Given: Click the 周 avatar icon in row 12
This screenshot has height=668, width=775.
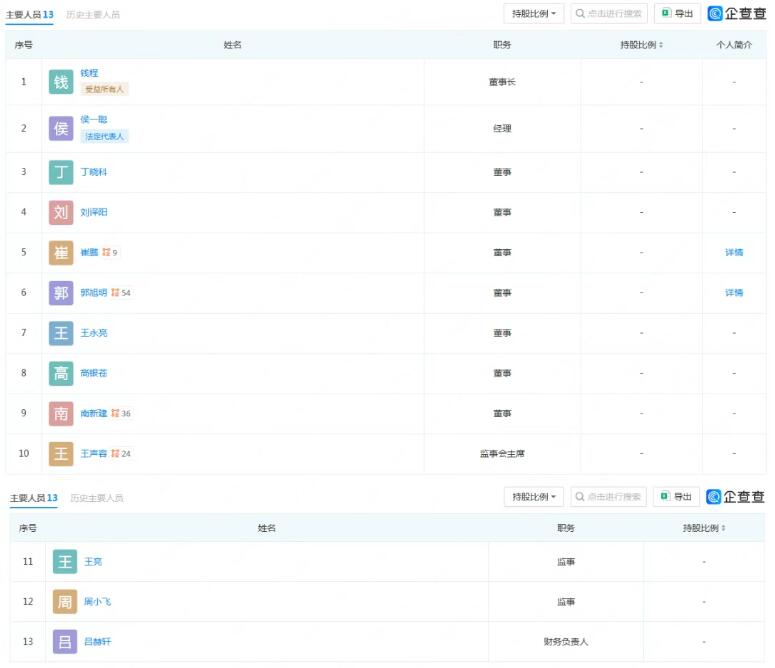Looking at the screenshot, I should pyautogui.click(x=65, y=602).
